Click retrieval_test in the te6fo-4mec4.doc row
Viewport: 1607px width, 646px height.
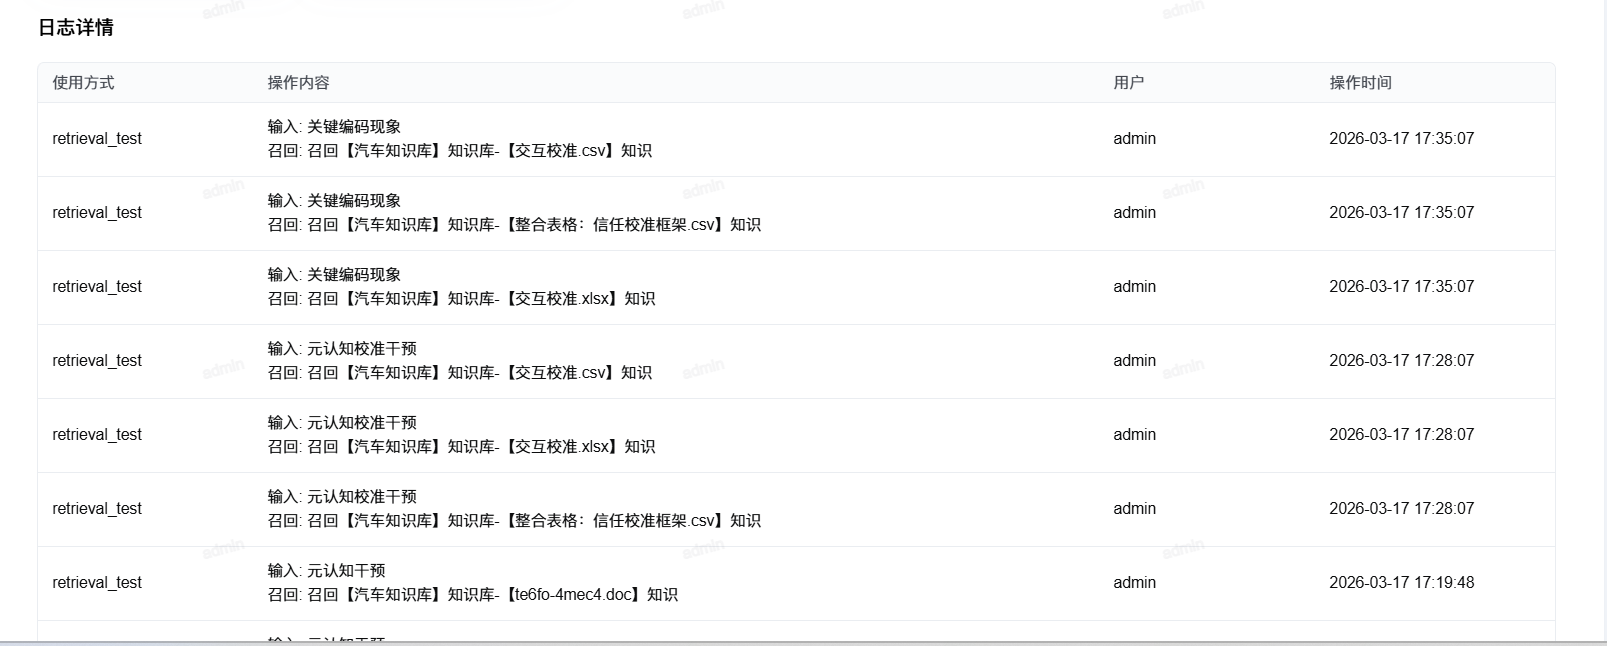pyautogui.click(x=97, y=583)
